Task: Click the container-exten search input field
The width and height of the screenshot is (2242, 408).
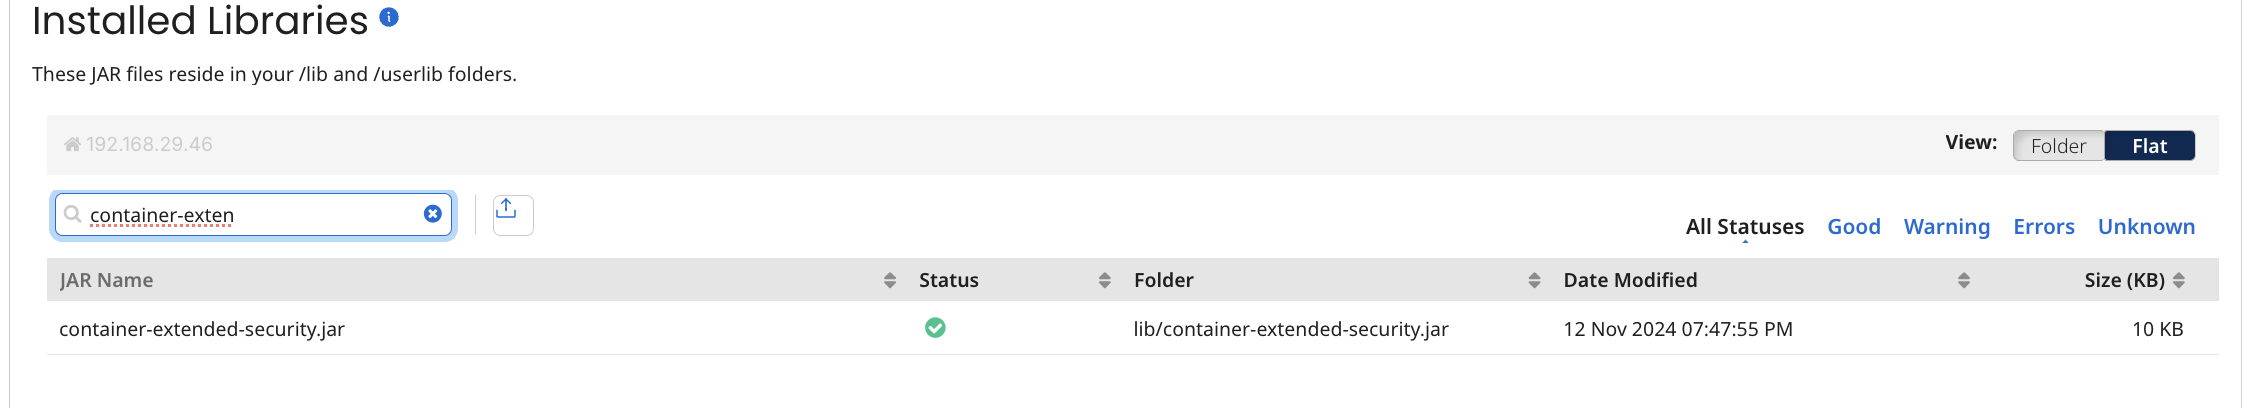Action: point(250,215)
